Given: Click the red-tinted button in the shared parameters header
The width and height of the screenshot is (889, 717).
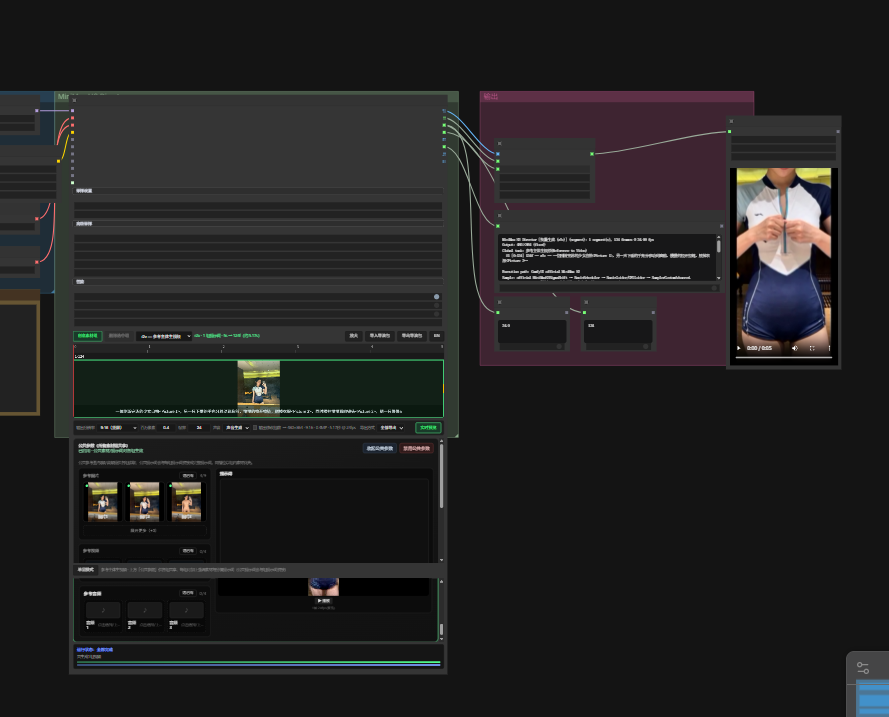Looking at the screenshot, I should pos(417,448).
